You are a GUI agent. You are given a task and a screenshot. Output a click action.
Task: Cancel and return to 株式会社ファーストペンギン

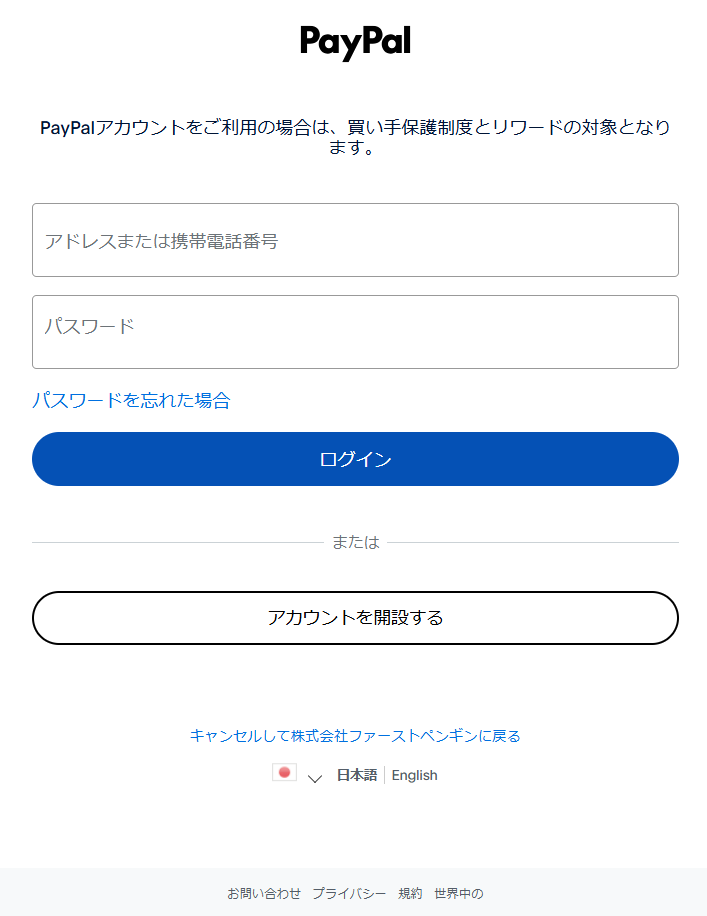pos(355,736)
